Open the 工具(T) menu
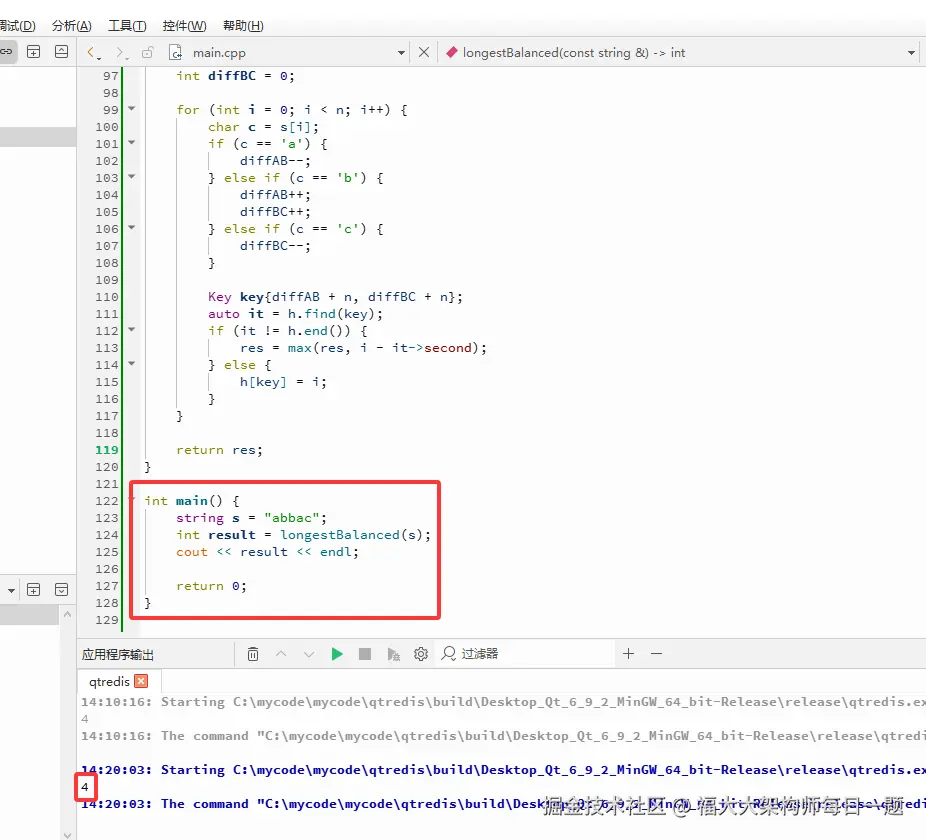This screenshot has width=926, height=840. click(x=127, y=25)
